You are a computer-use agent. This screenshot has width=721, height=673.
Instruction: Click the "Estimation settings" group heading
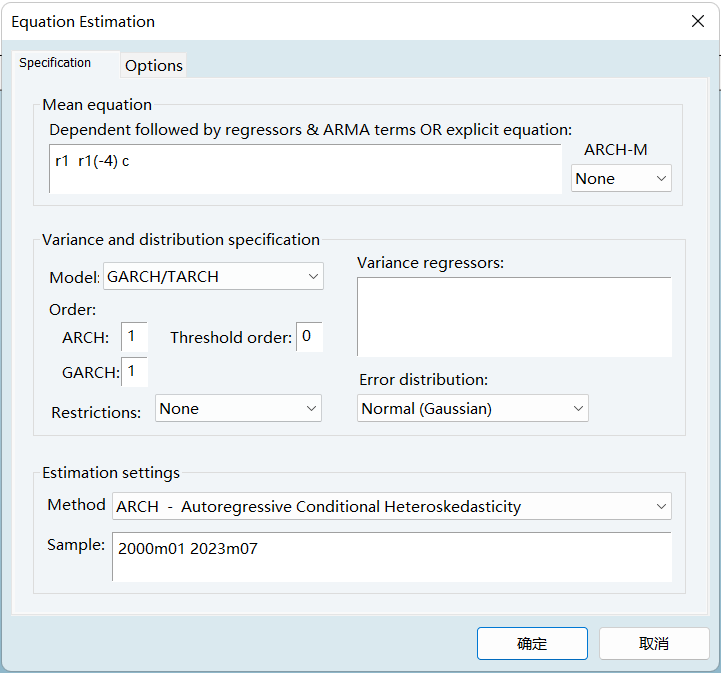(111, 473)
